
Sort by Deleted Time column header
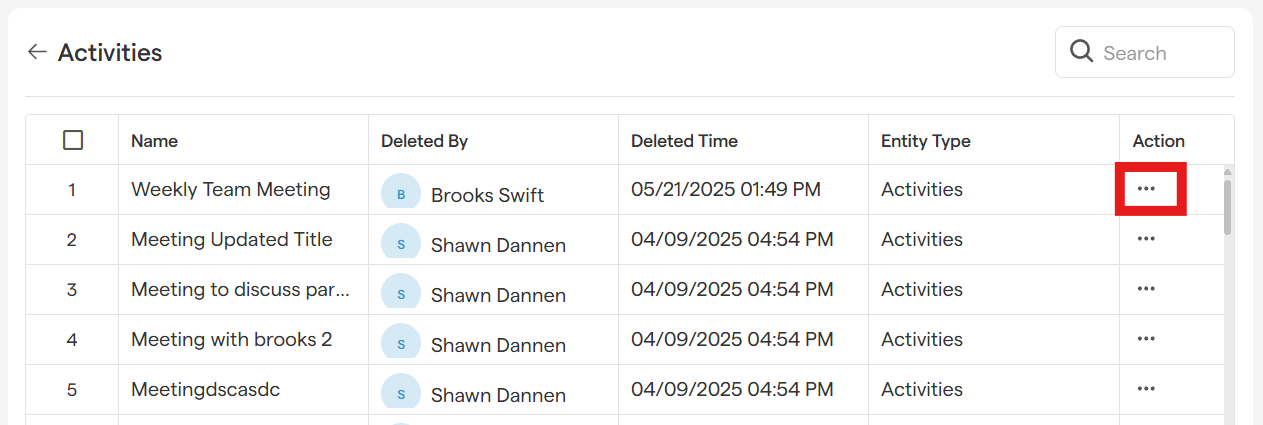click(x=684, y=141)
